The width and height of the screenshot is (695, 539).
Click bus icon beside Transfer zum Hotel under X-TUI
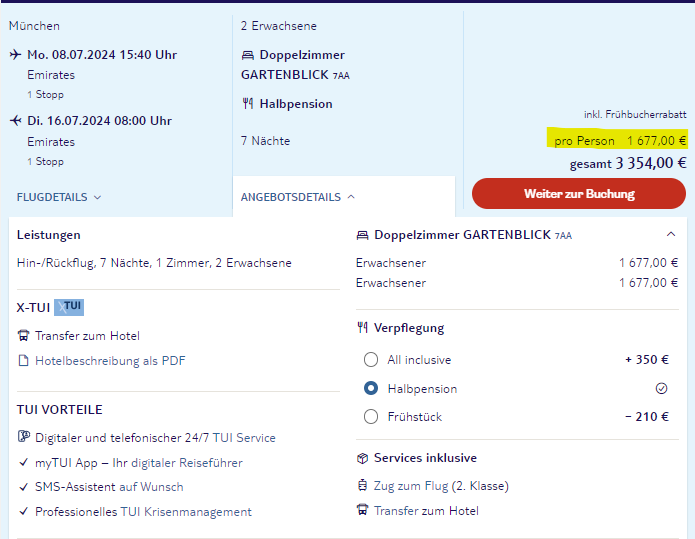pyautogui.click(x=23, y=336)
